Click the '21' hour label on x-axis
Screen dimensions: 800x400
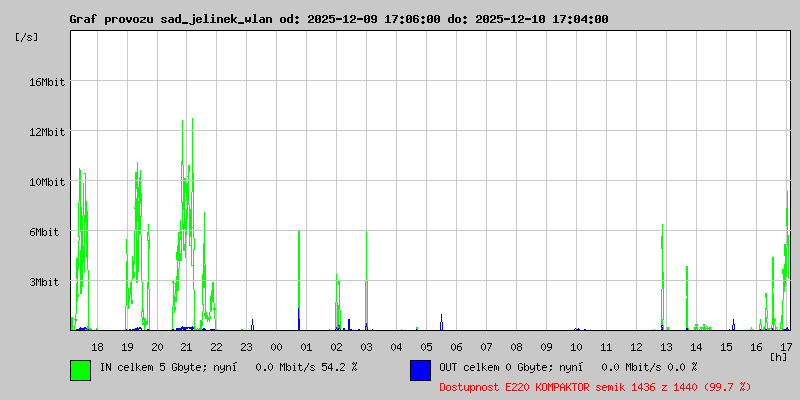tap(187, 347)
